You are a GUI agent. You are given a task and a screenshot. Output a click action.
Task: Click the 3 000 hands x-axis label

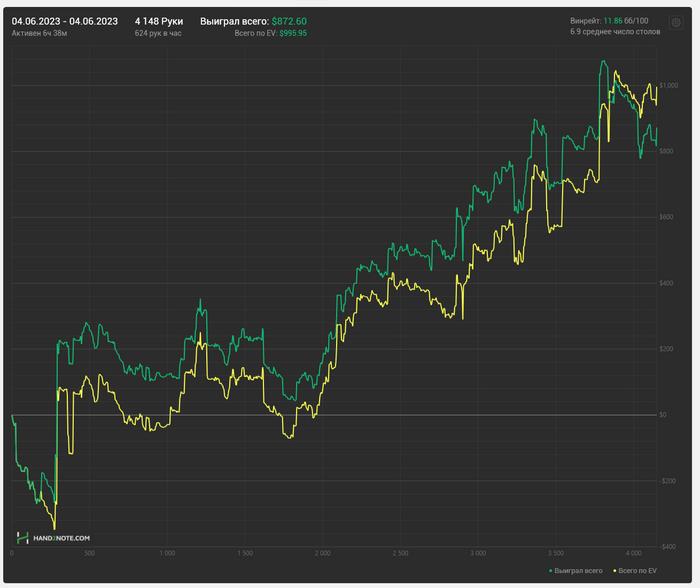pos(478,553)
